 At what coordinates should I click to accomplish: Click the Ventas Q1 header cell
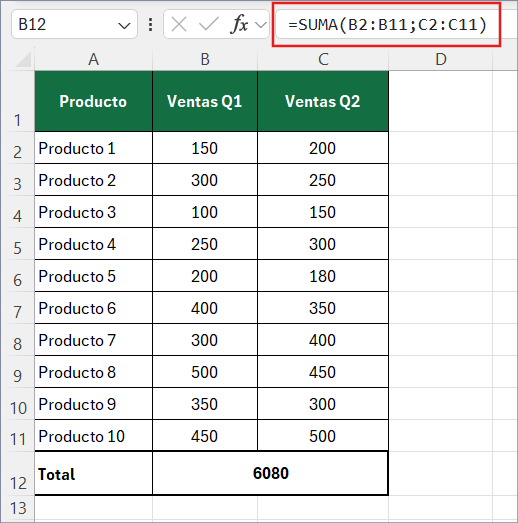tap(205, 101)
